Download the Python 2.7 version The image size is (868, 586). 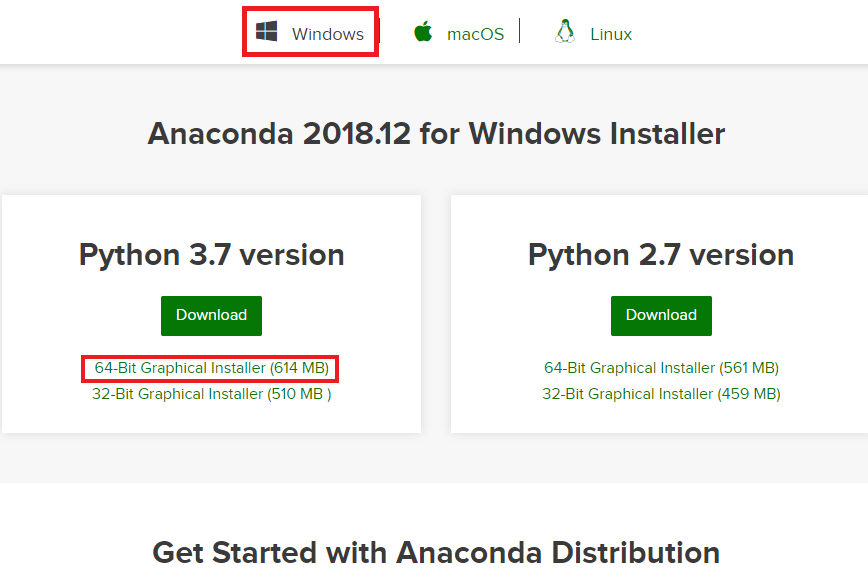coord(662,316)
